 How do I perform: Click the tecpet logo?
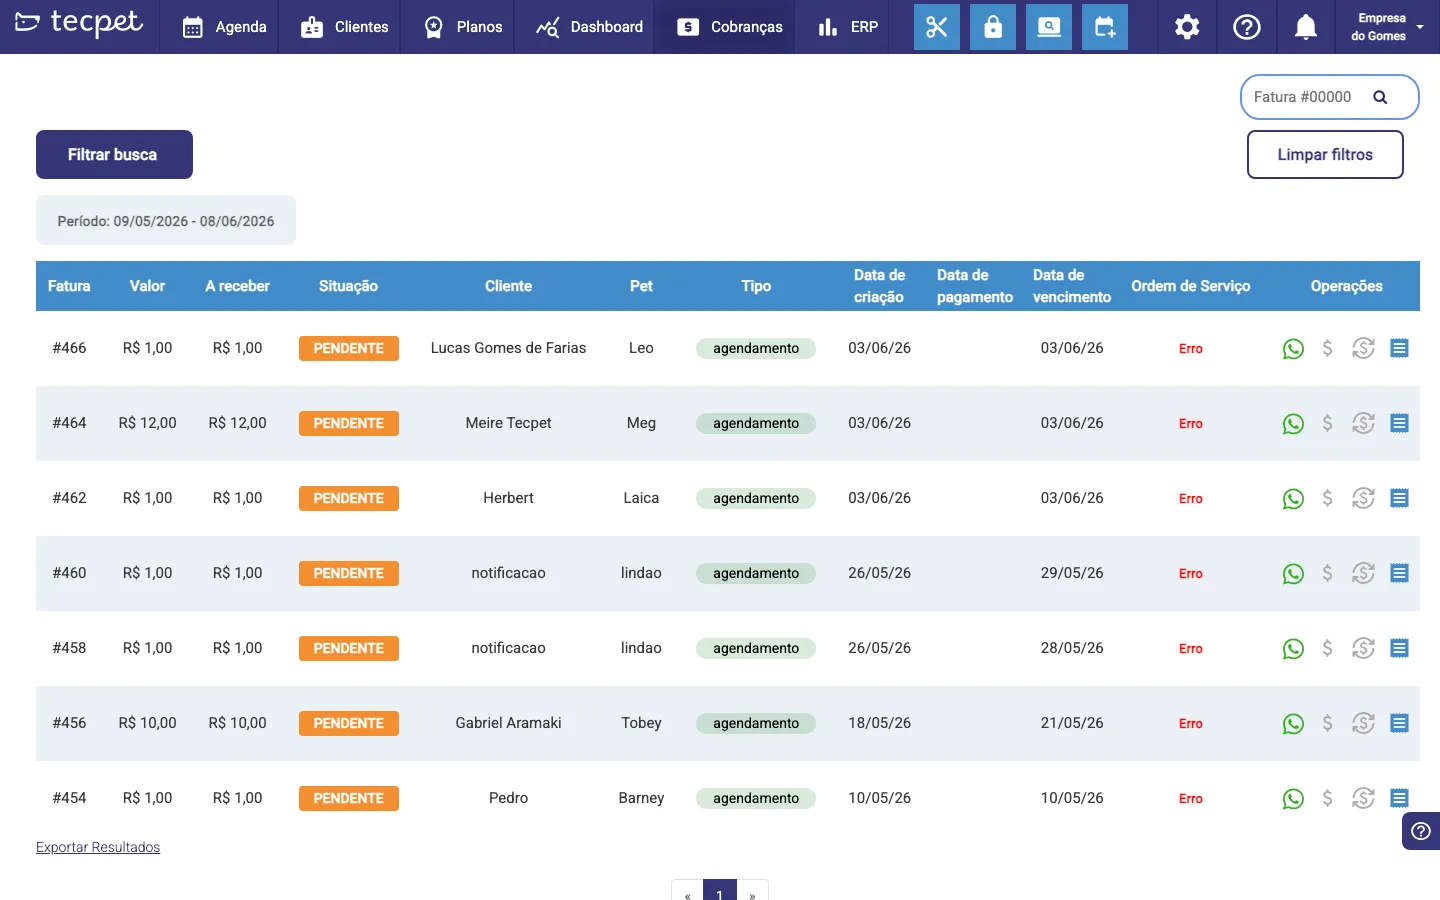79,23
